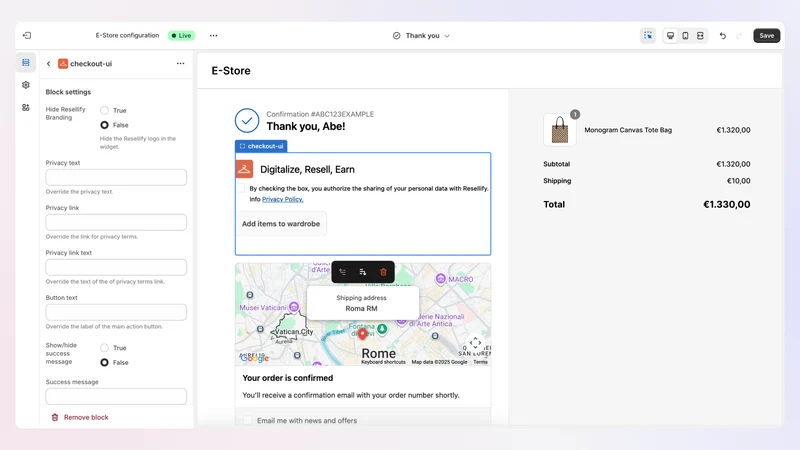
Task: Delete block via floating toolbar trash icon
Action: coord(383,272)
